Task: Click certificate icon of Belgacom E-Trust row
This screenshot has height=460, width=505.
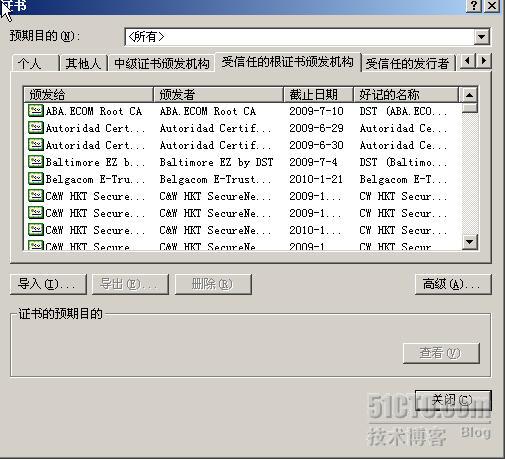Action: click(35, 179)
